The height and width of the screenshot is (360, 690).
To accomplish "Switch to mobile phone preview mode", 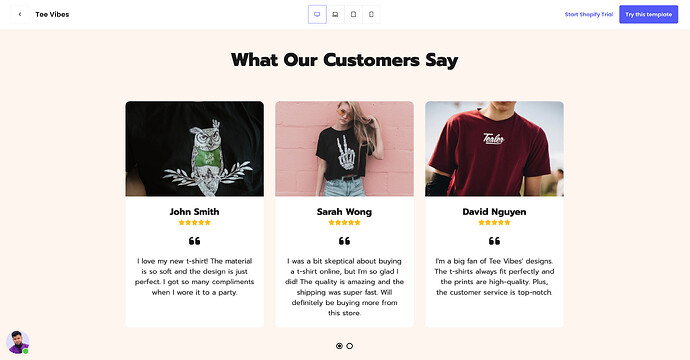I will pyautogui.click(x=371, y=15).
